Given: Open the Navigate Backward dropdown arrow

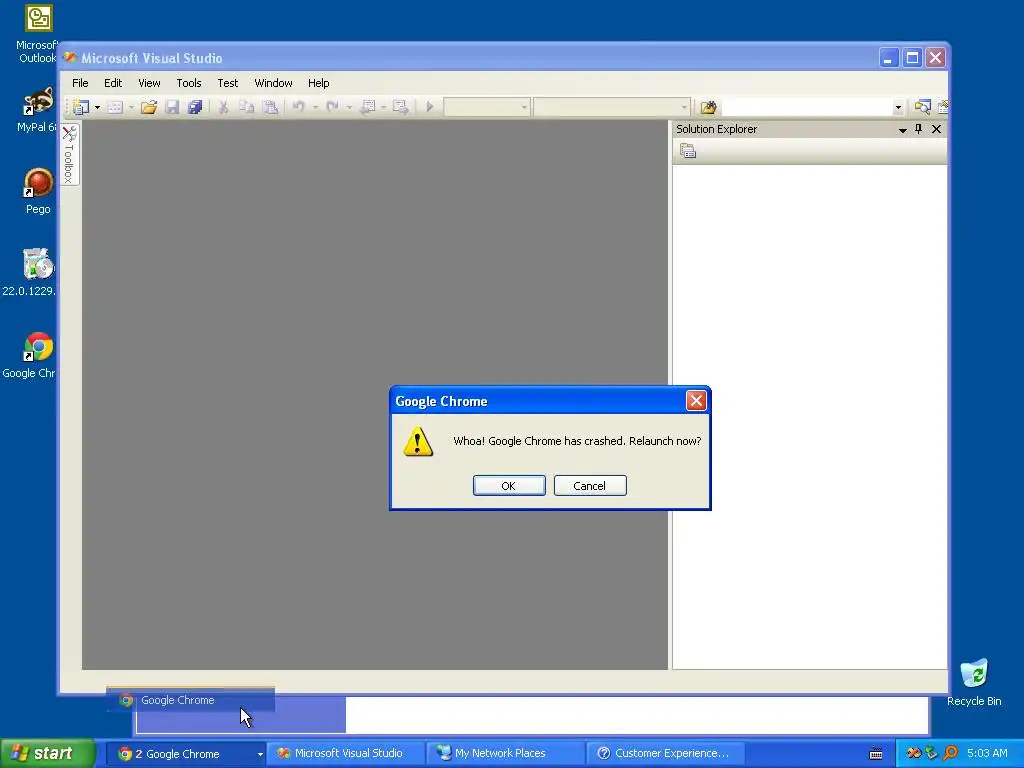Looking at the screenshot, I should click(x=383, y=107).
